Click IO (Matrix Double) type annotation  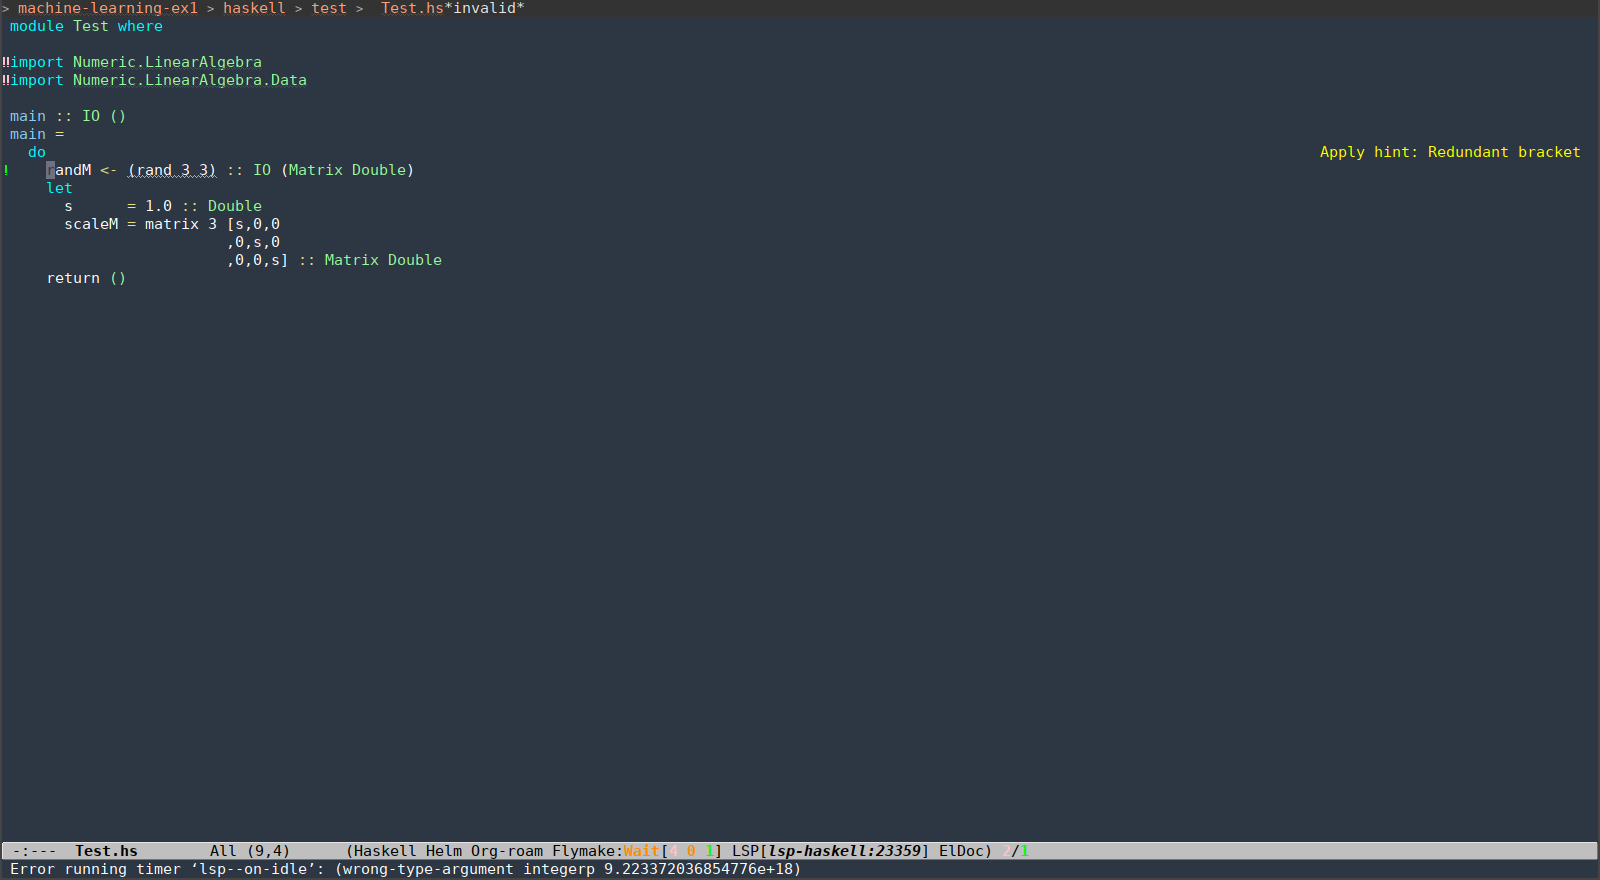334,170
